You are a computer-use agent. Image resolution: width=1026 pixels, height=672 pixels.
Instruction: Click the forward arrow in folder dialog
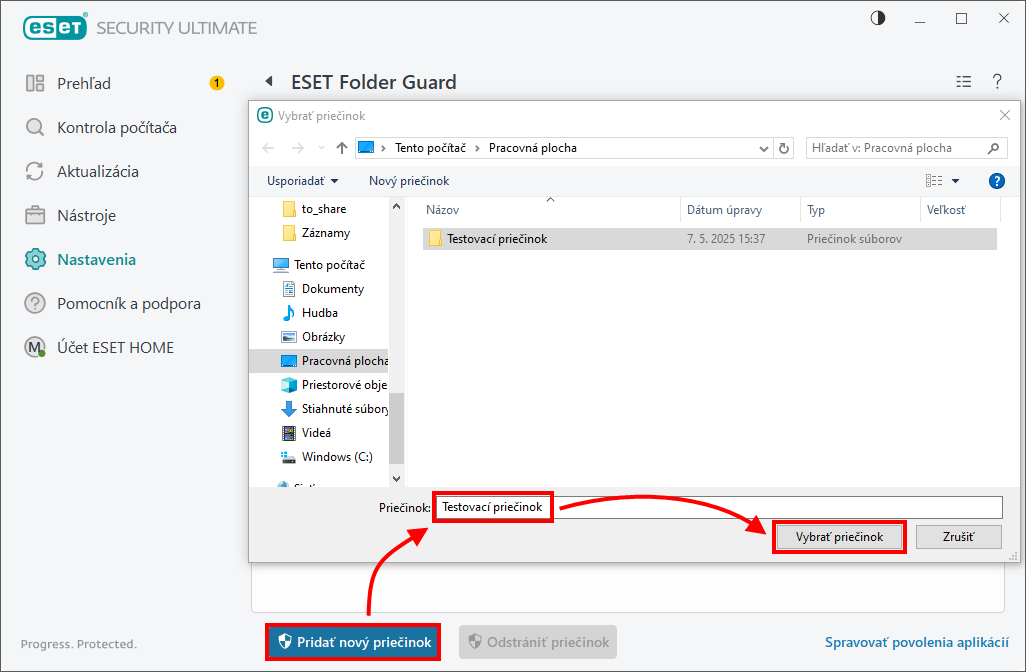coord(298,148)
